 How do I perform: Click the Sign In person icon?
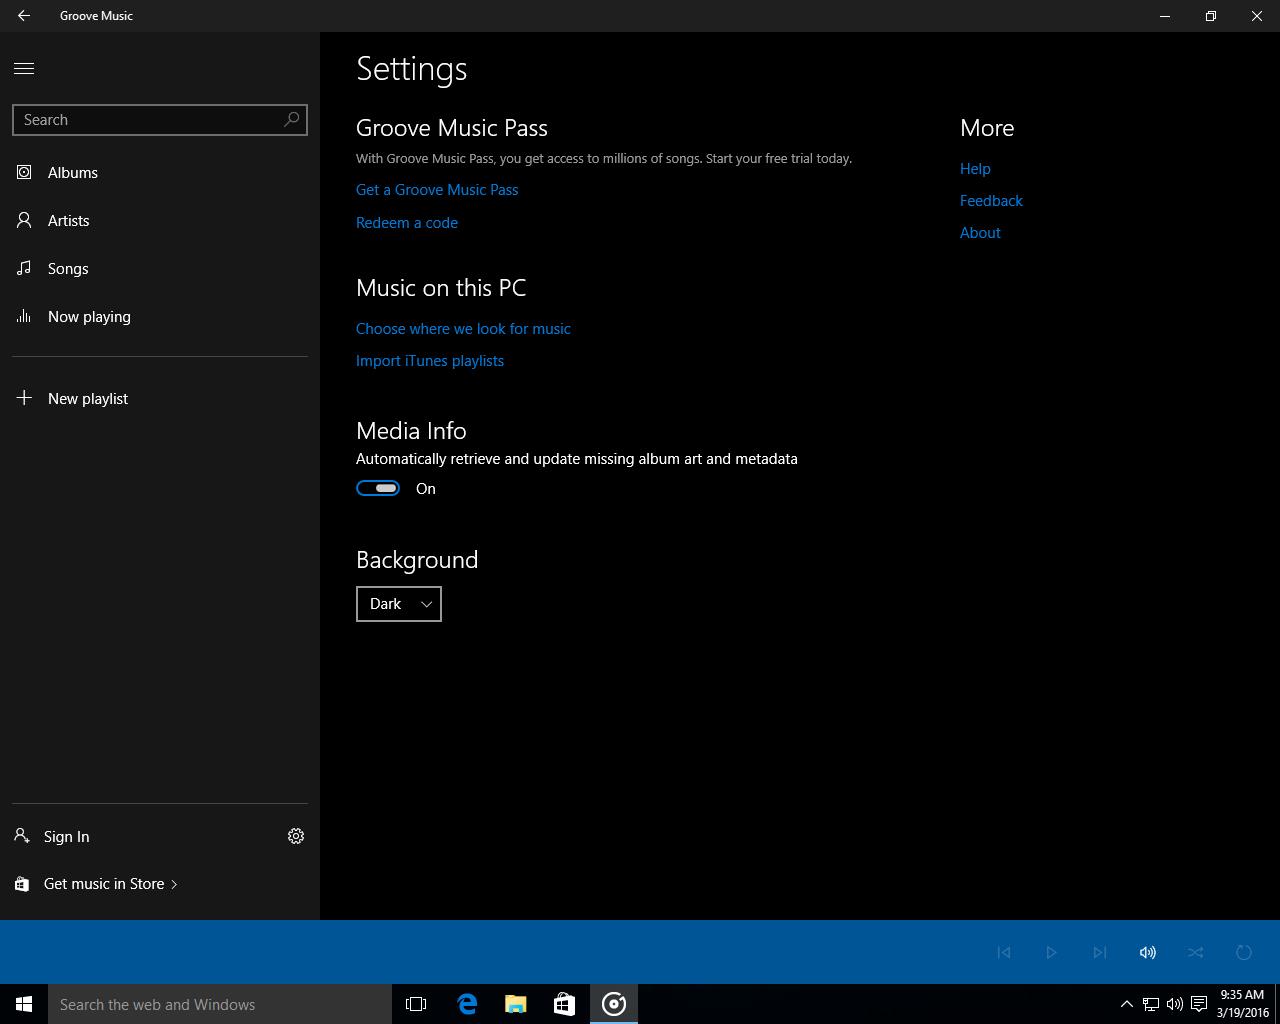tap(22, 835)
